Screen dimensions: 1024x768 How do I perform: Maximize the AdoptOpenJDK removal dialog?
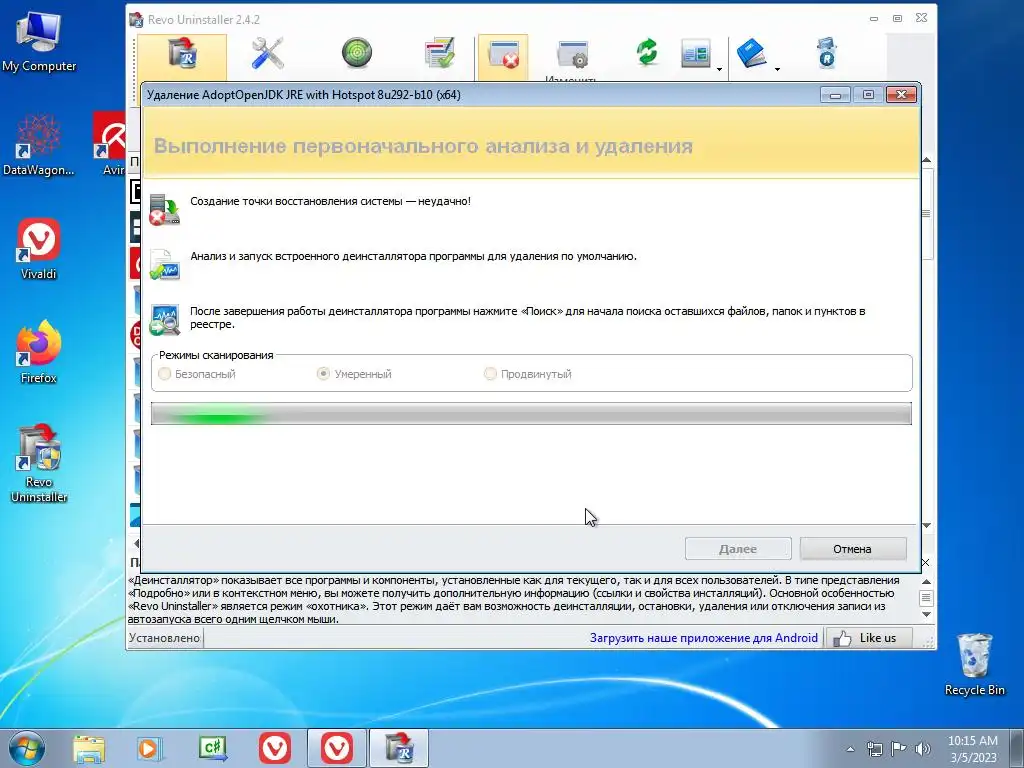coord(868,95)
